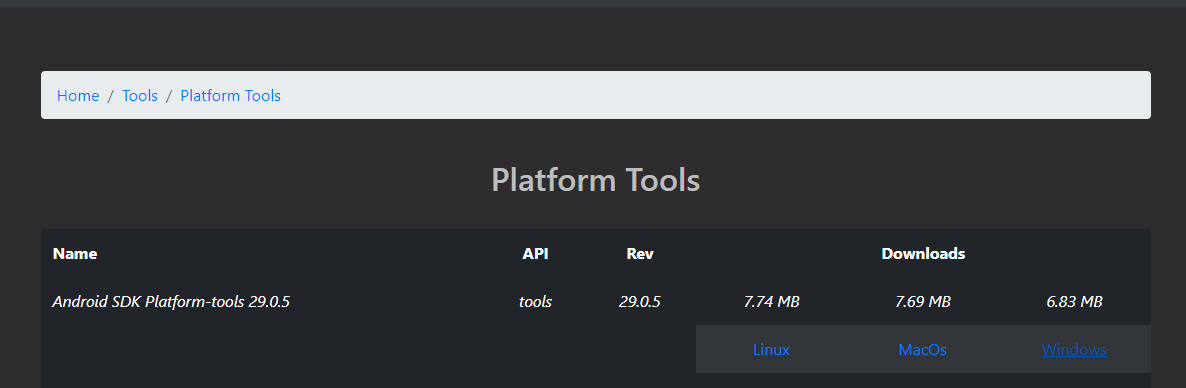Image resolution: width=1186 pixels, height=388 pixels.
Task: Click the API column header
Action: pos(536,253)
